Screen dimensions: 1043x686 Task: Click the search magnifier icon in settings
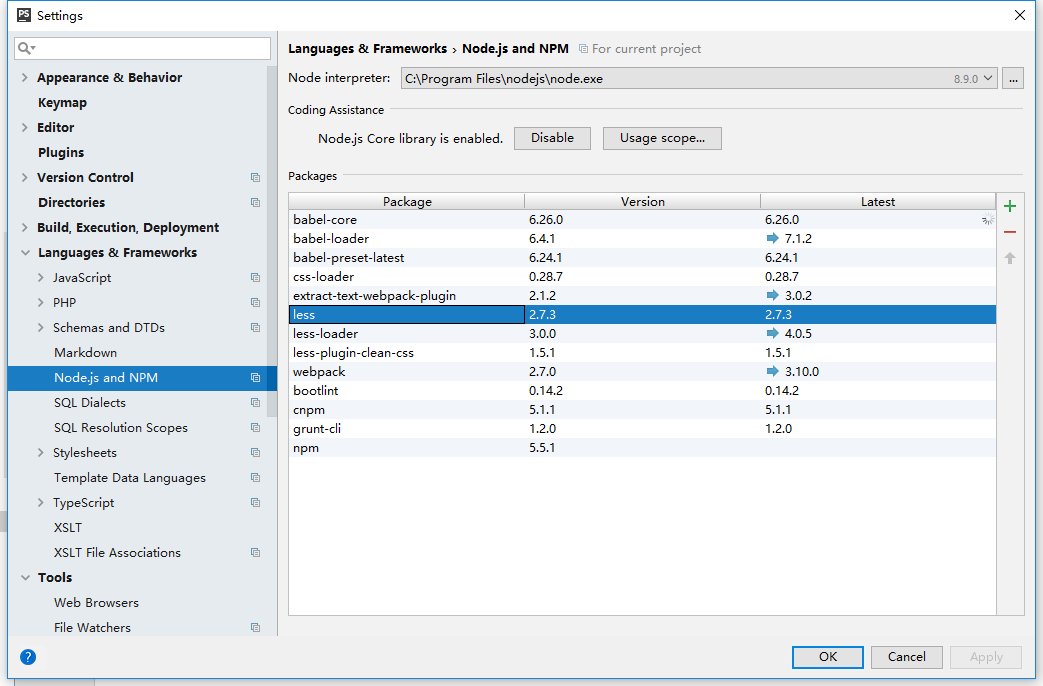26,48
